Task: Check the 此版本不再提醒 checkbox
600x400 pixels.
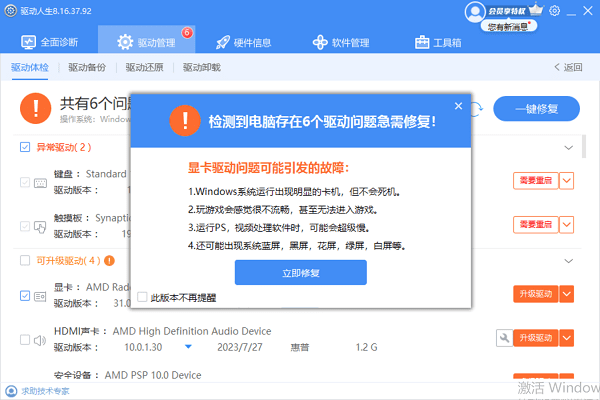Action: 142,297
